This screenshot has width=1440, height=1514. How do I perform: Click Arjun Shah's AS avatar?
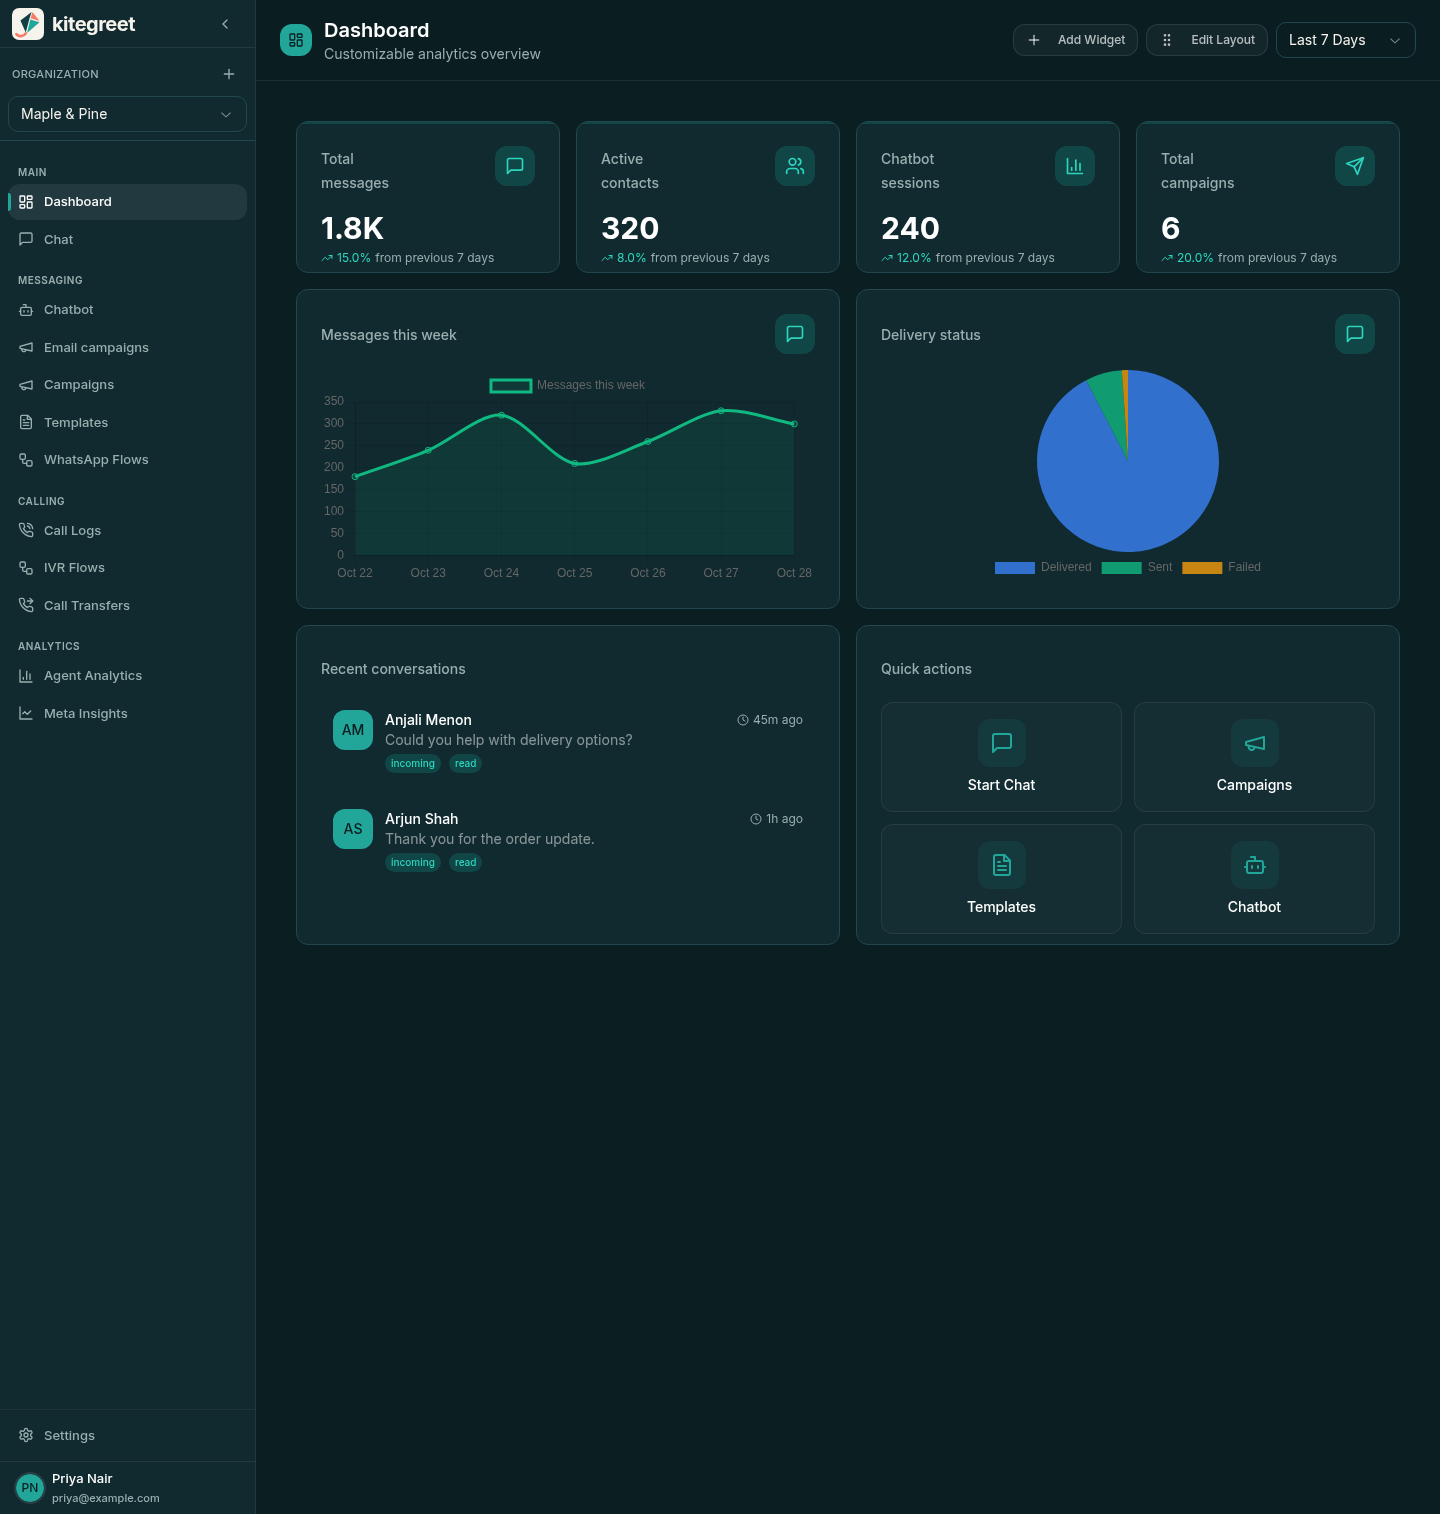coord(353,829)
